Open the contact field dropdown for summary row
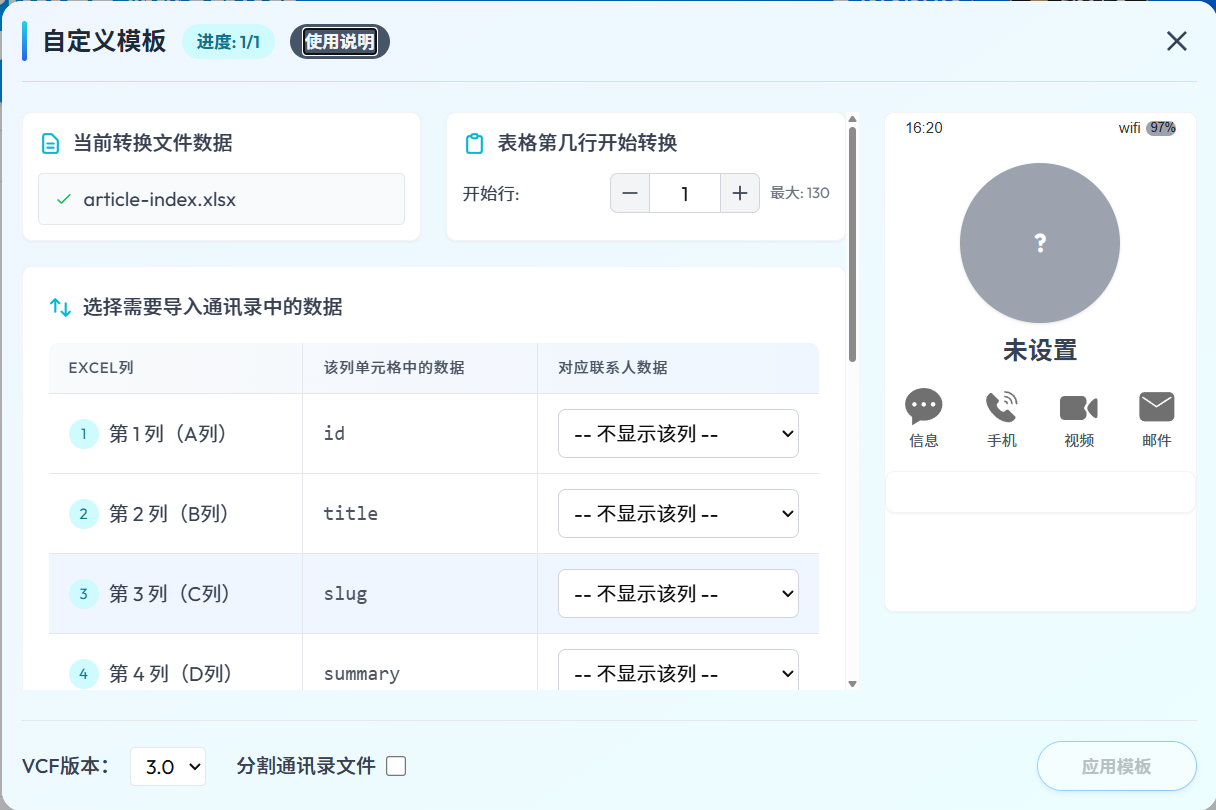This screenshot has height=810, width=1216. coord(678,670)
